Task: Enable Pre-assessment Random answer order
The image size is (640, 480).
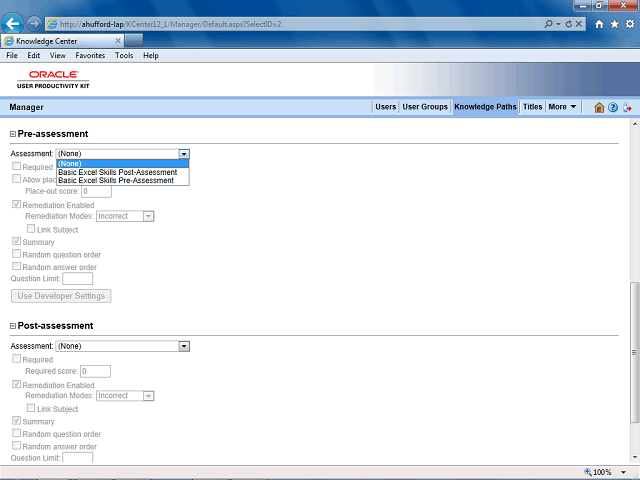Action: point(16,266)
